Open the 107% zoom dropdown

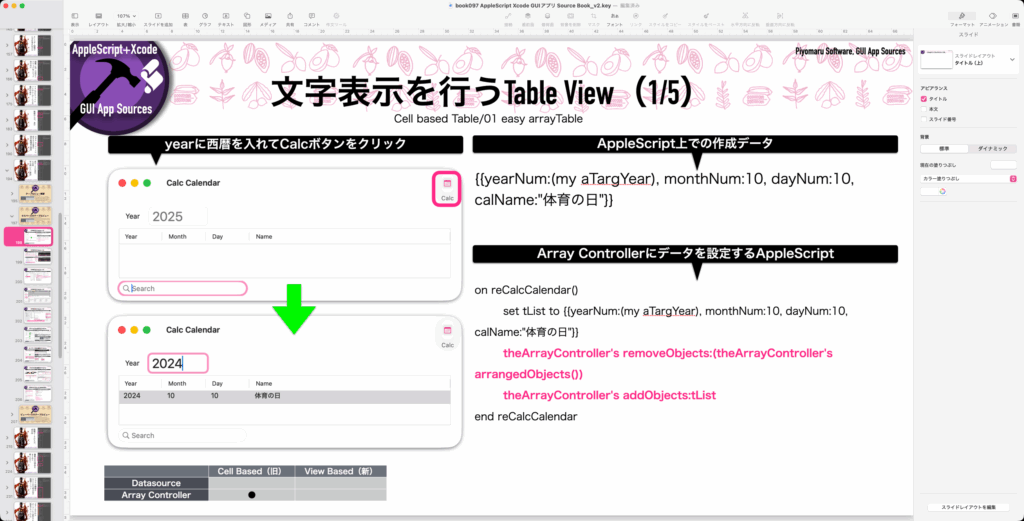126,16
